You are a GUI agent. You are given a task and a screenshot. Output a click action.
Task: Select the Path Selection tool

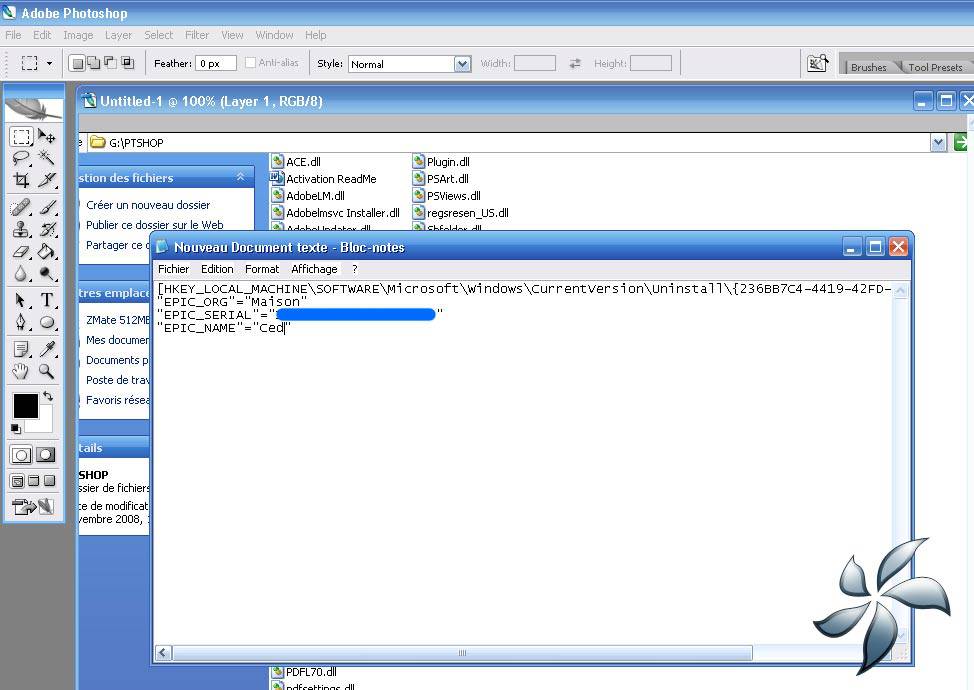click(x=21, y=301)
